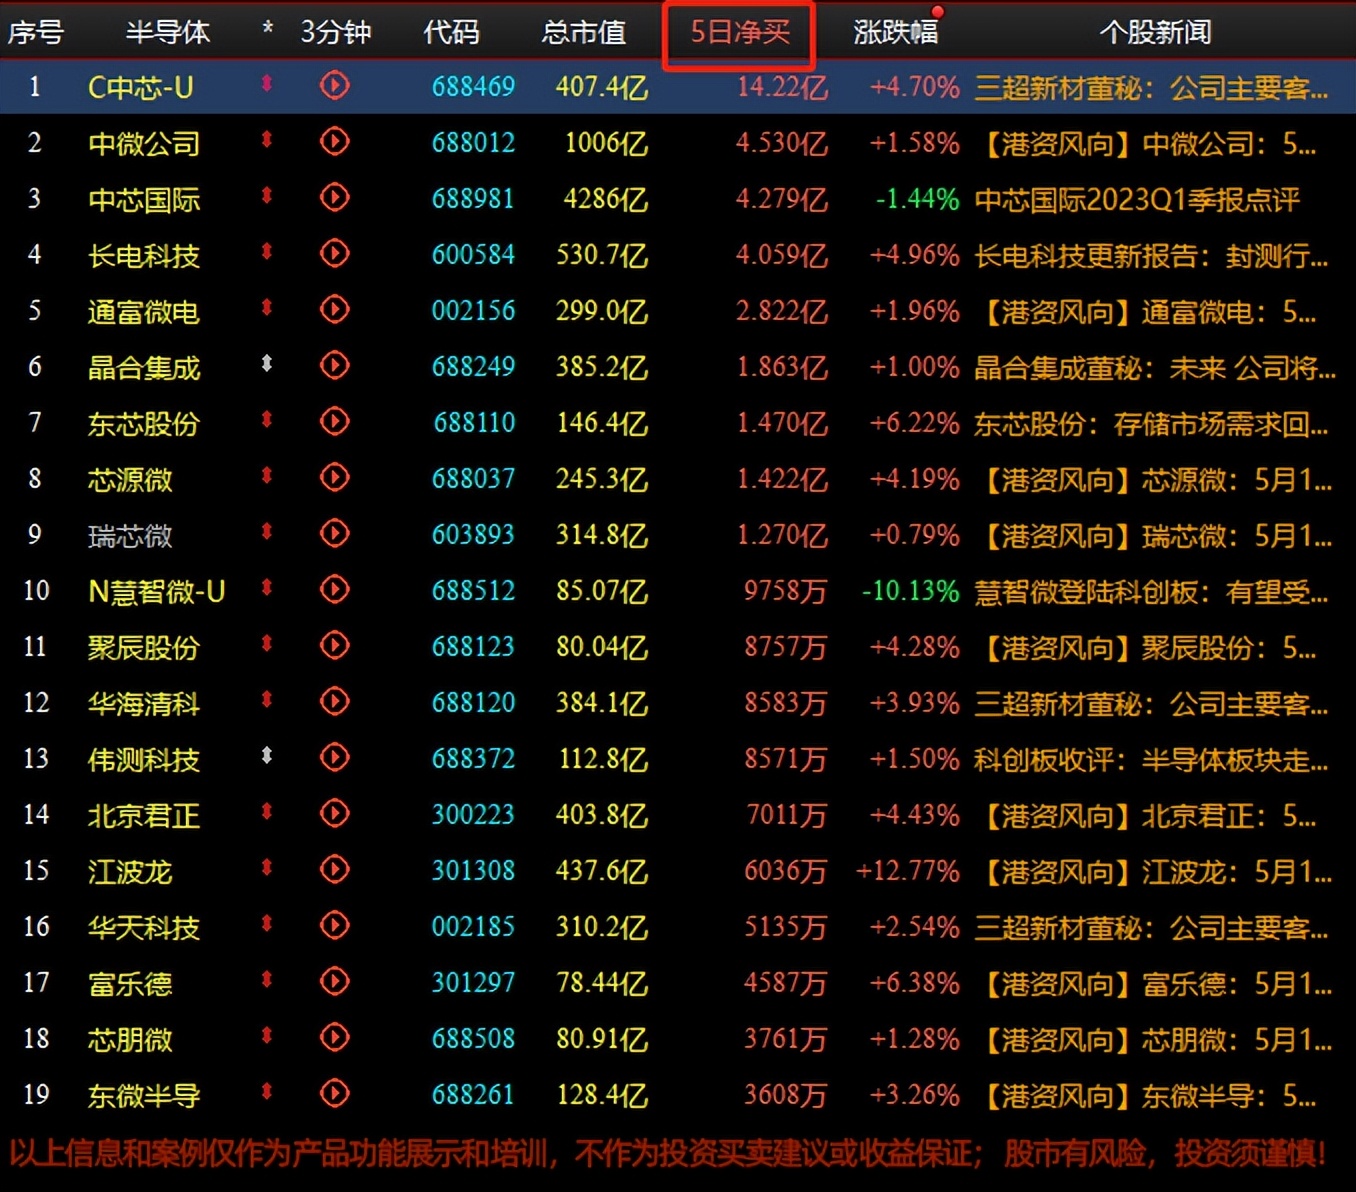Select the red marker icon next to 东微半导
The width and height of the screenshot is (1356, 1192).
pyautogui.click(x=267, y=1092)
